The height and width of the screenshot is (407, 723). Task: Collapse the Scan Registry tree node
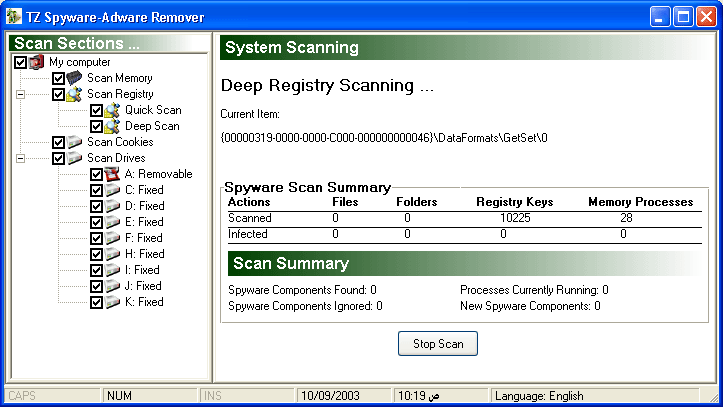(20, 94)
